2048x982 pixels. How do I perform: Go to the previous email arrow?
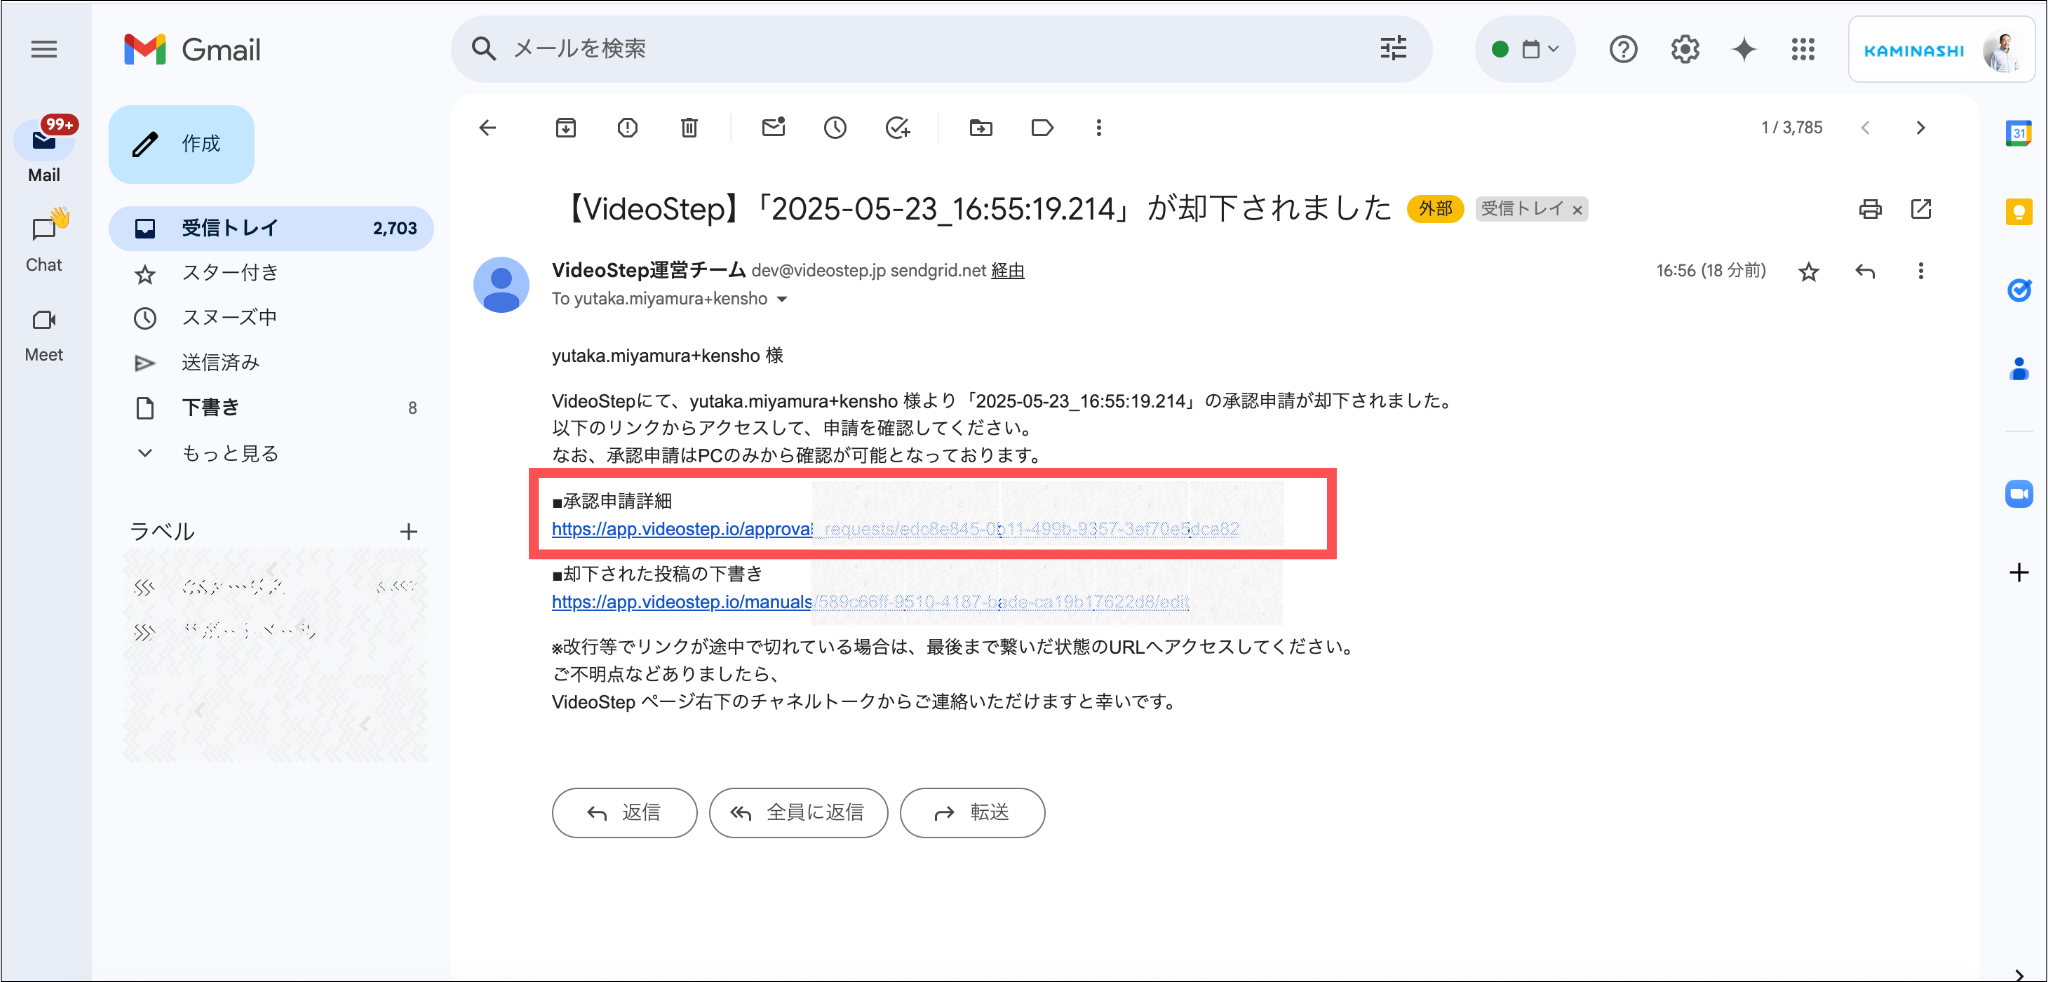pos(1865,127)
